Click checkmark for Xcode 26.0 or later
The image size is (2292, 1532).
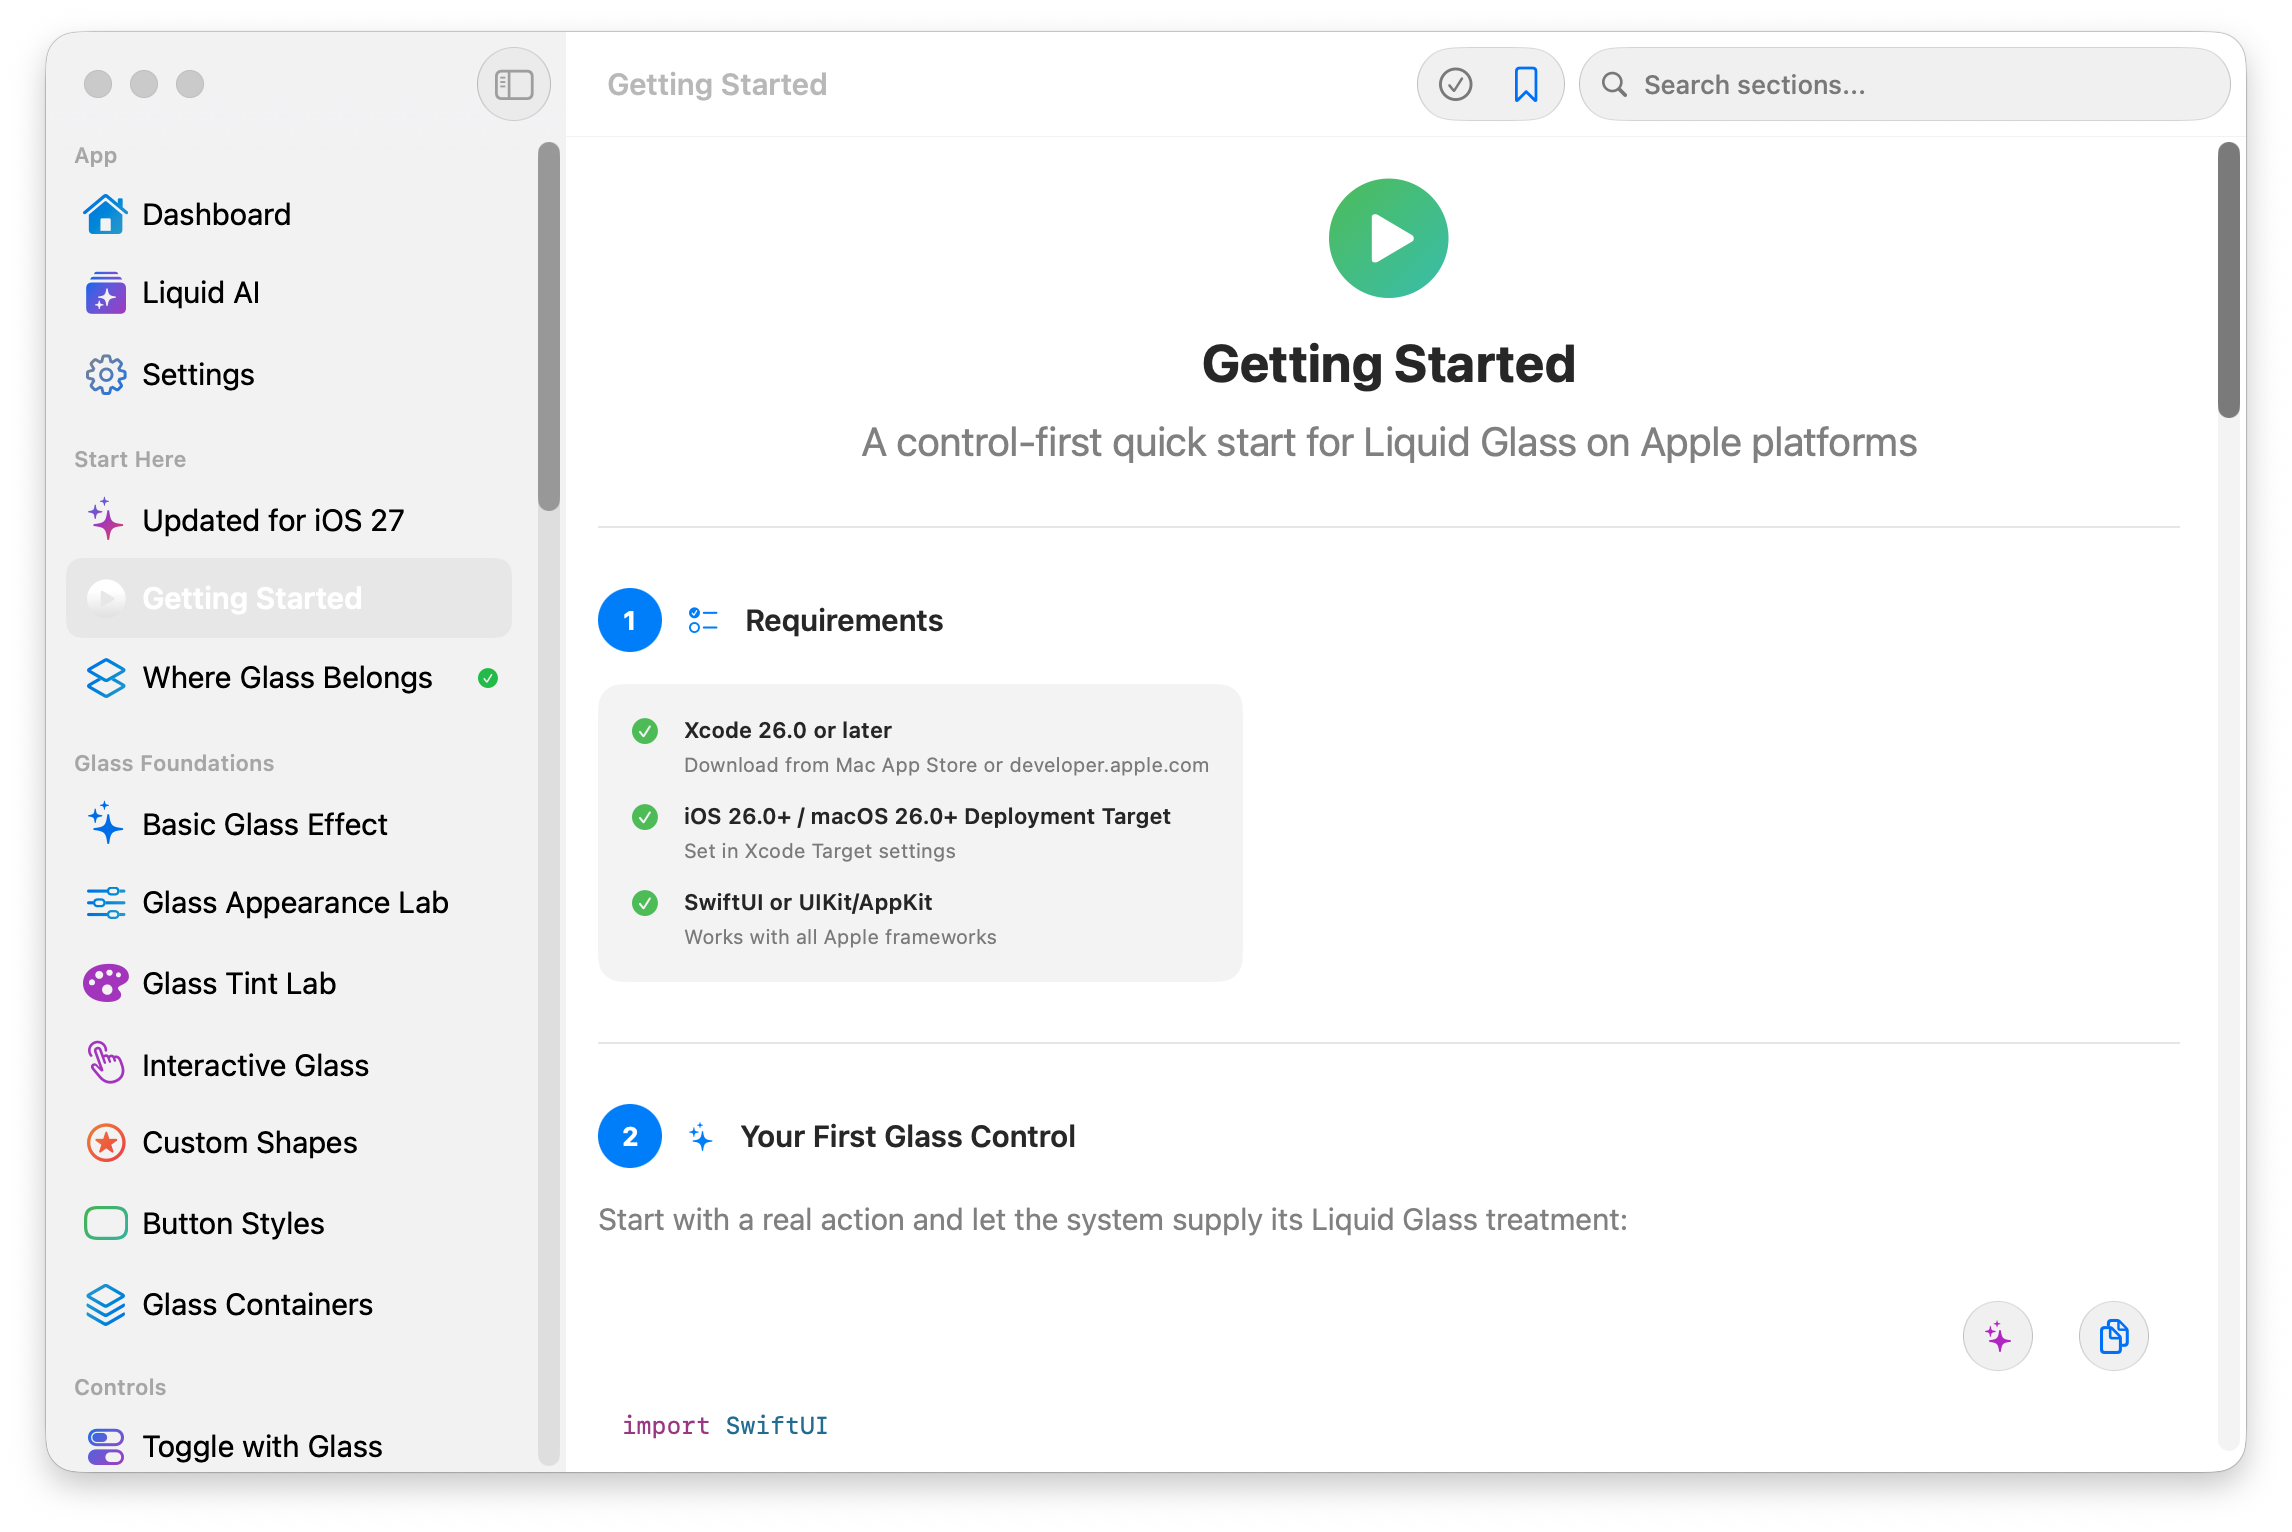(645, 731)
